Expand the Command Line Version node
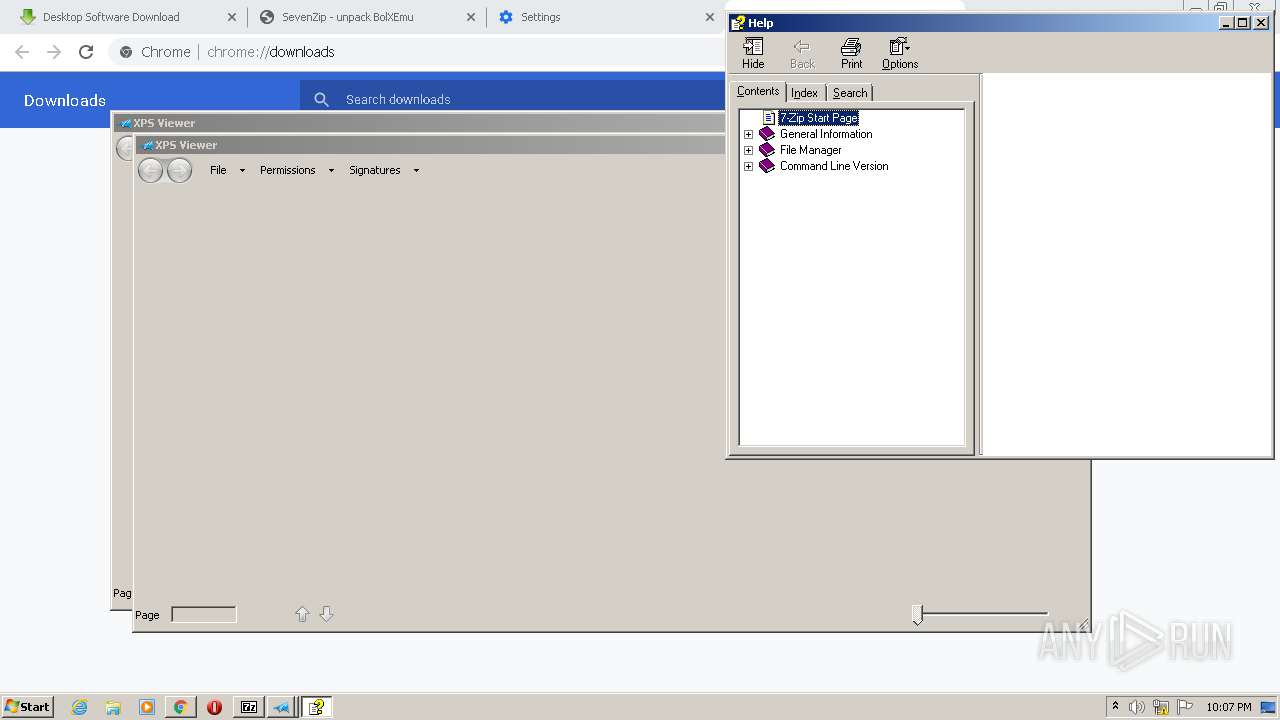The height and width of the screenshot is (720, 1280). point(748,166)
